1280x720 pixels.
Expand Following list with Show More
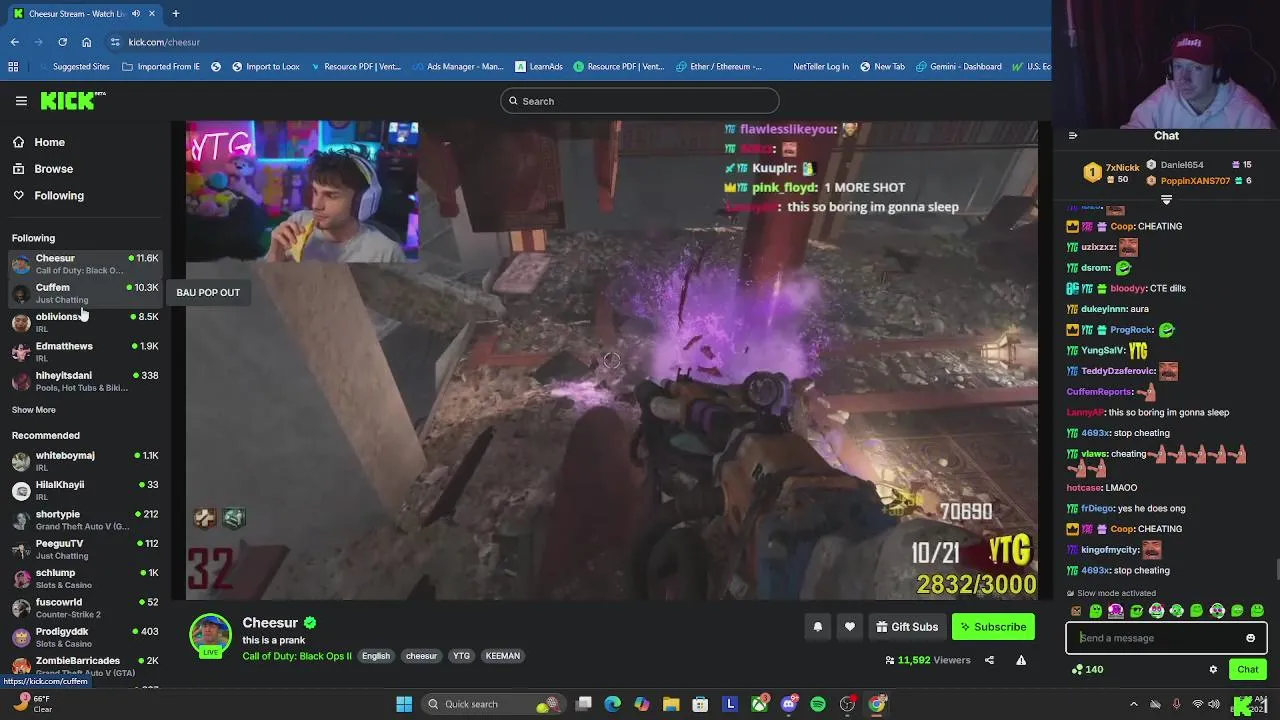tap(34, 410)
